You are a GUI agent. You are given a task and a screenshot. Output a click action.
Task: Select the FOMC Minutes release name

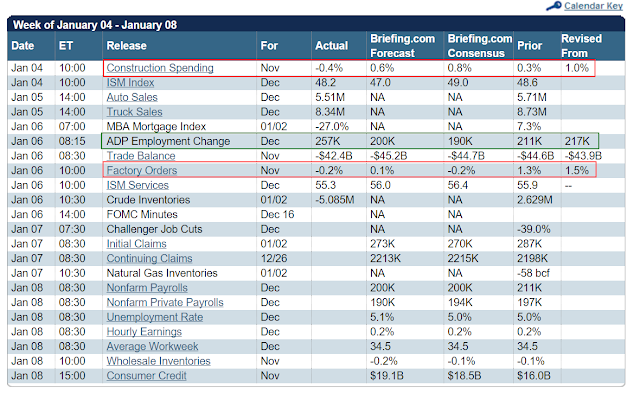point(142,215)
